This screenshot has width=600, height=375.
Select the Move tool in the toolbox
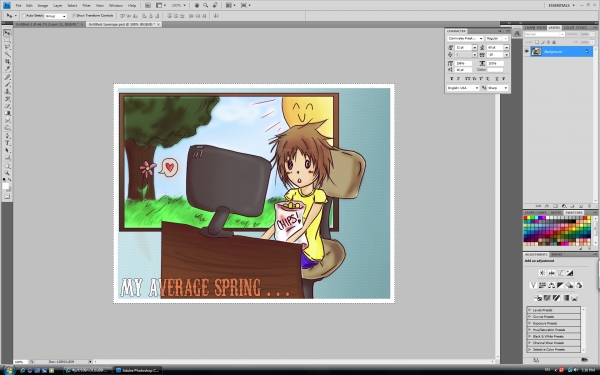(x=7, y=33)
